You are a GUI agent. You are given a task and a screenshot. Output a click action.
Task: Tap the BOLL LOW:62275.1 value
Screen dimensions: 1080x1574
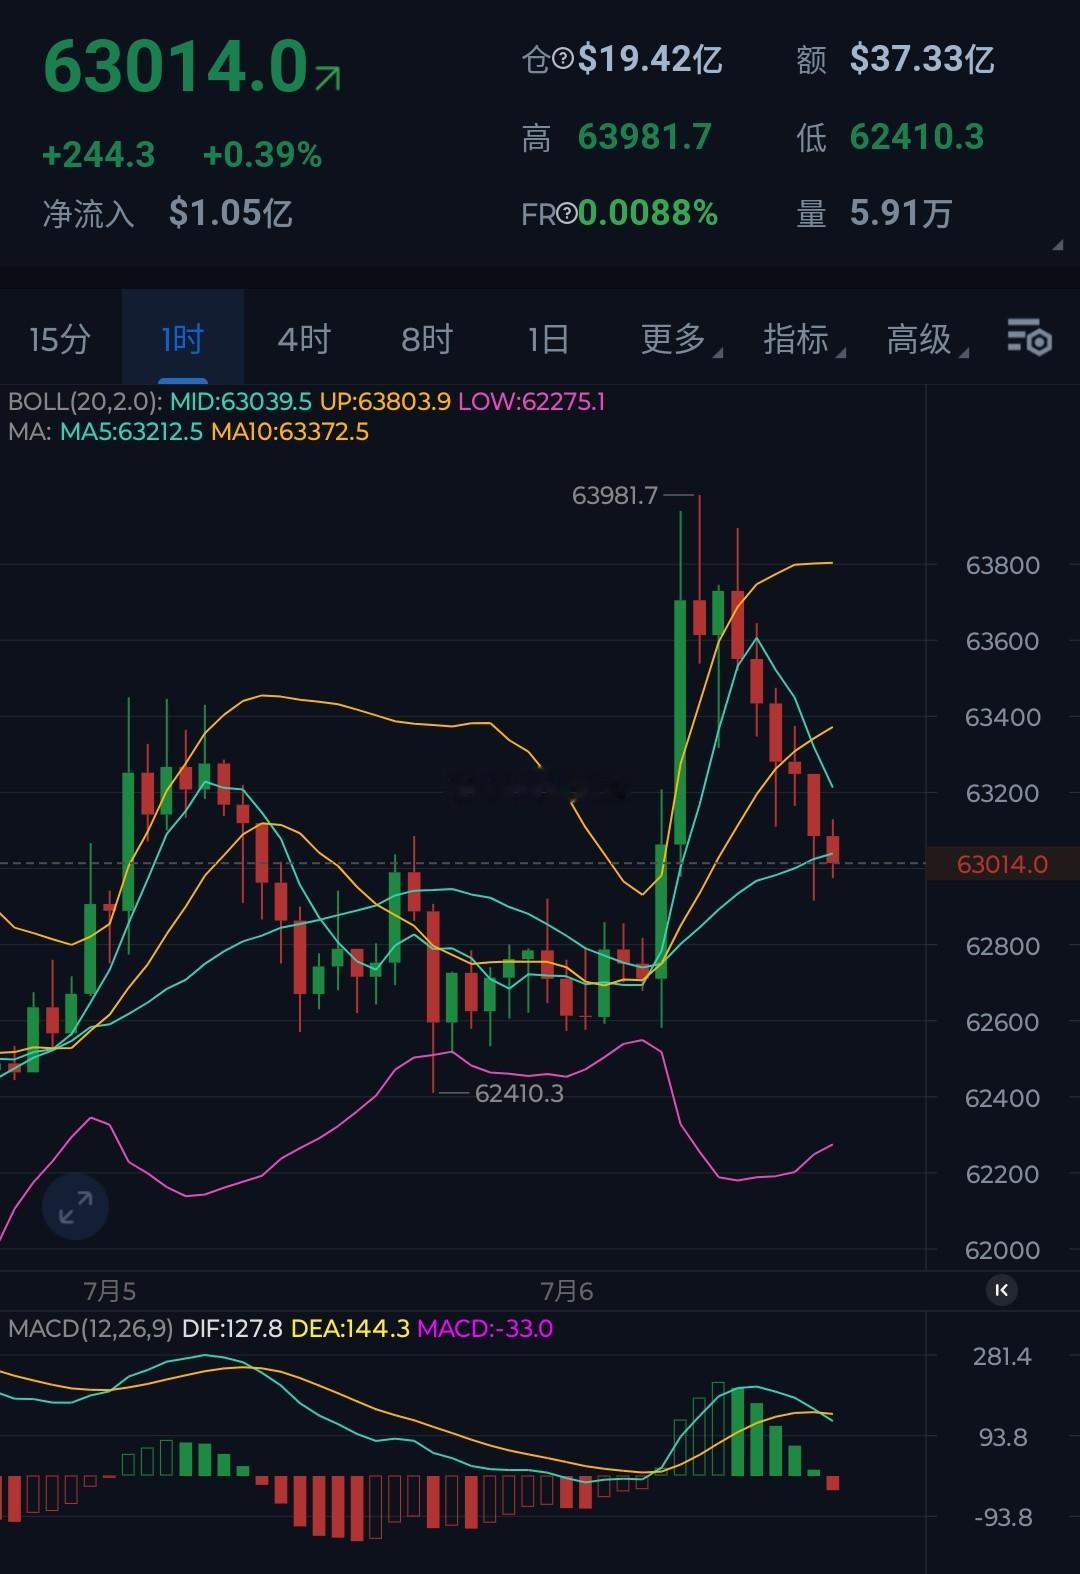532,402
